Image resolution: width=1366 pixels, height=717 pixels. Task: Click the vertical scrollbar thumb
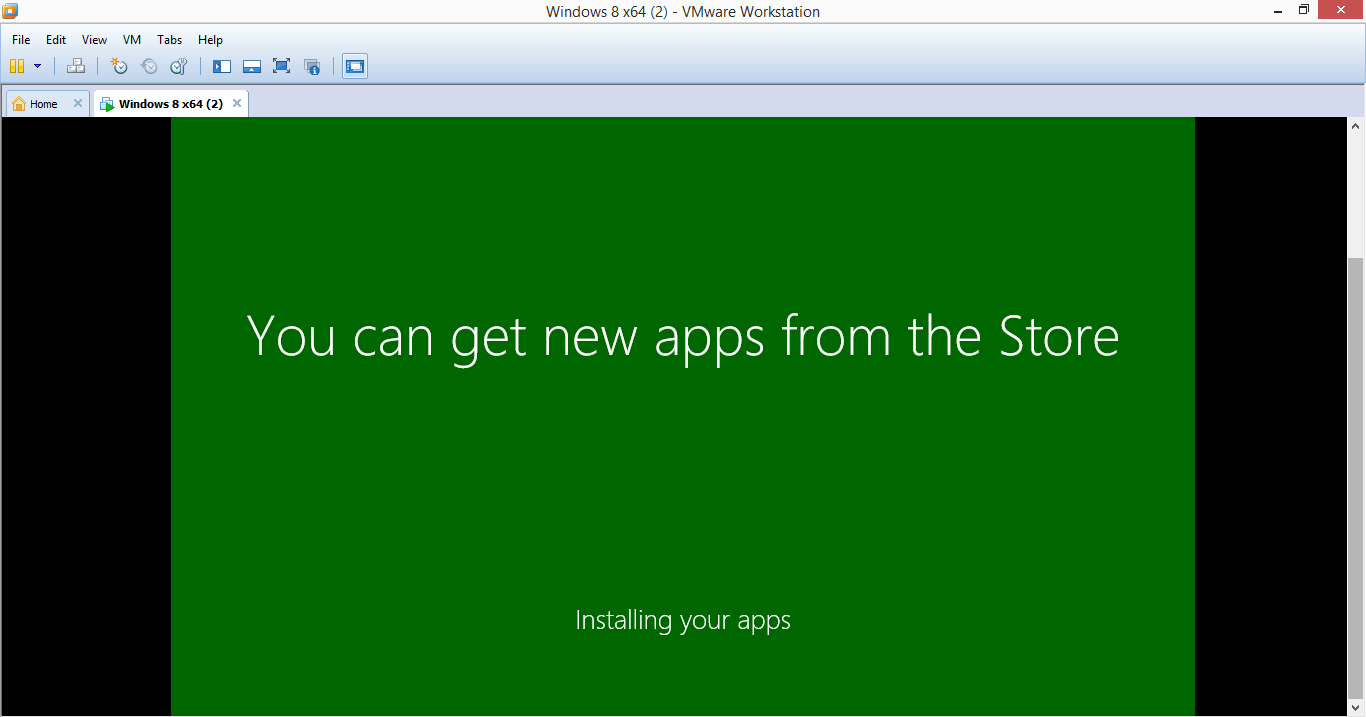pos(1356,478)
